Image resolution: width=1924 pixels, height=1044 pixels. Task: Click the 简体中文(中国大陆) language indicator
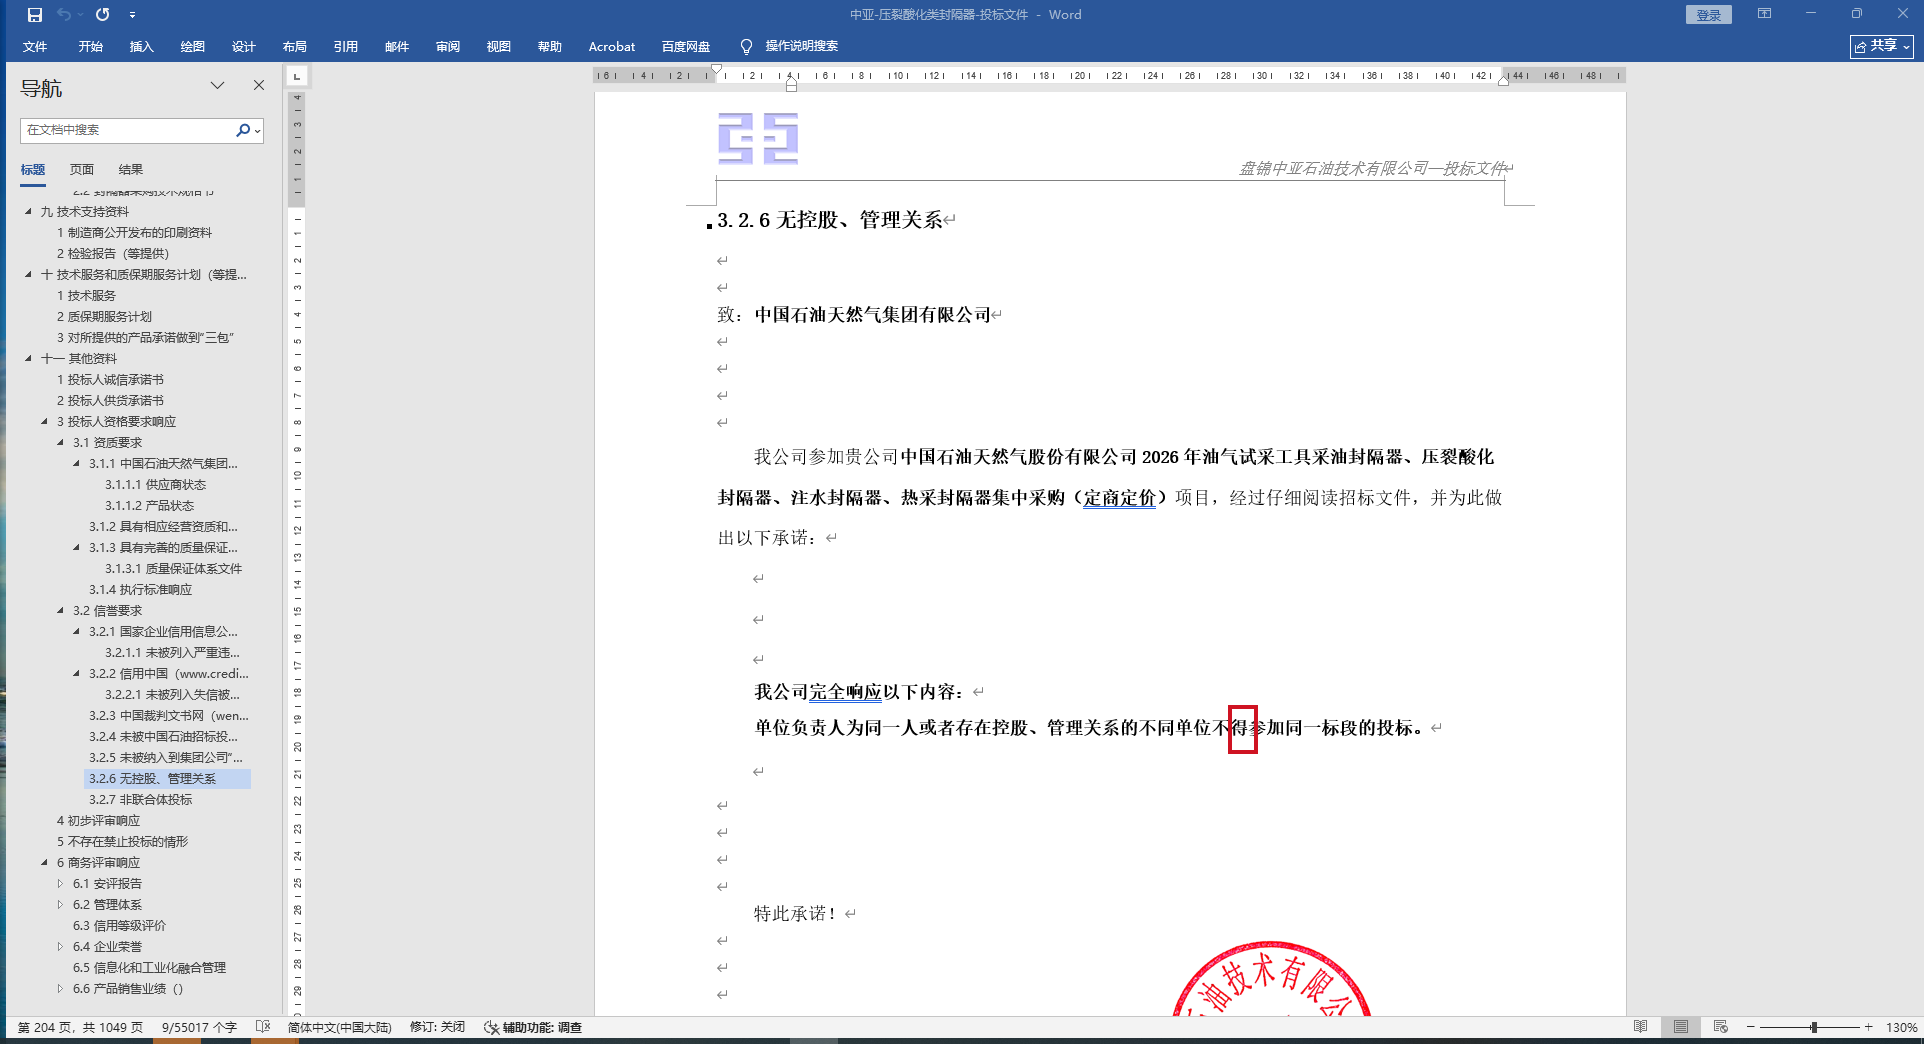point(339,1027)
